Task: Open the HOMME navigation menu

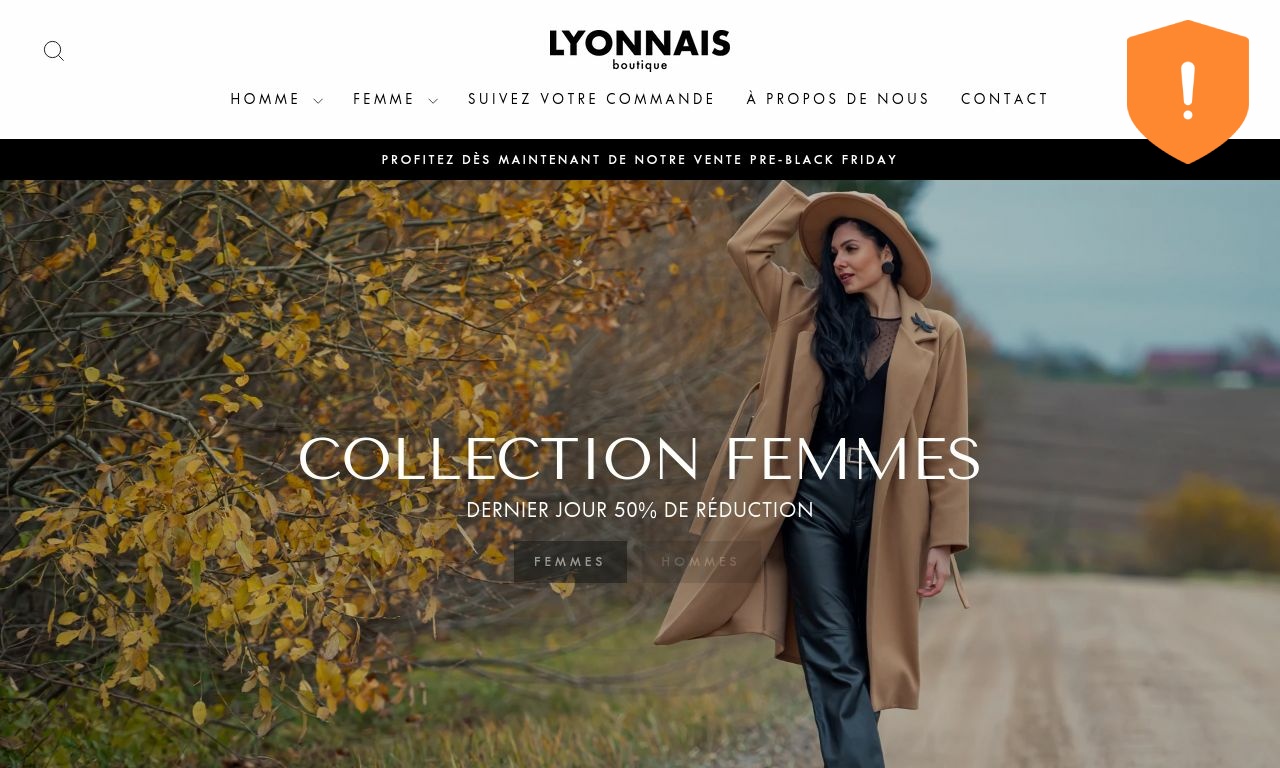Action: (x=266, y=99)
